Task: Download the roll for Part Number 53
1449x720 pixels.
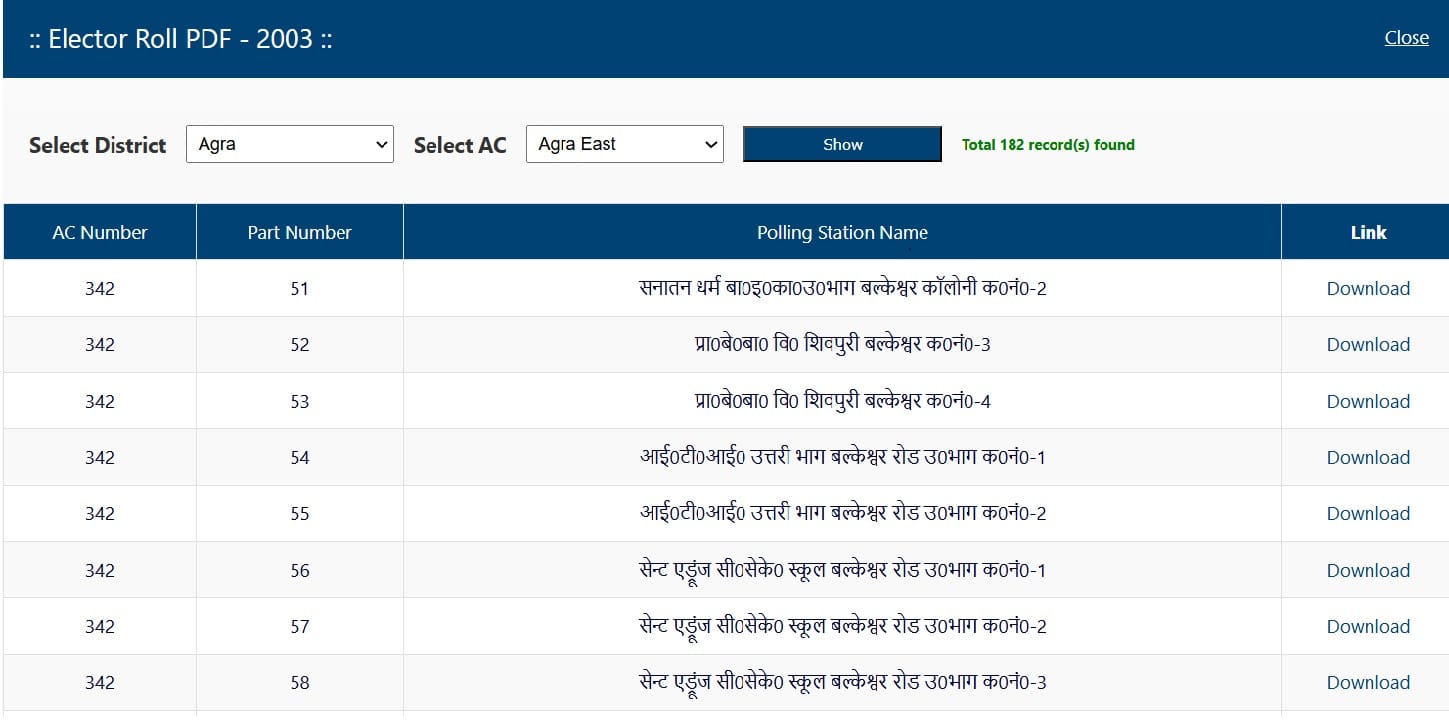Action: pos(1368,400)
